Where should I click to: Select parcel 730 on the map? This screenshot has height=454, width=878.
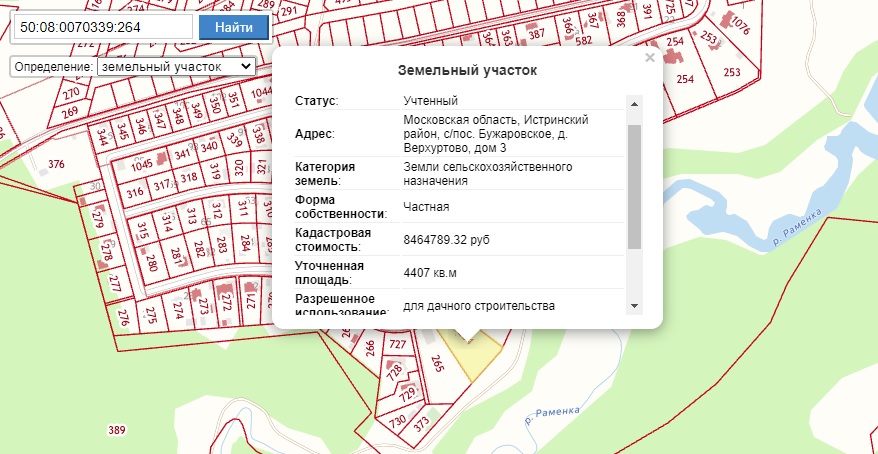click(396, 420)
